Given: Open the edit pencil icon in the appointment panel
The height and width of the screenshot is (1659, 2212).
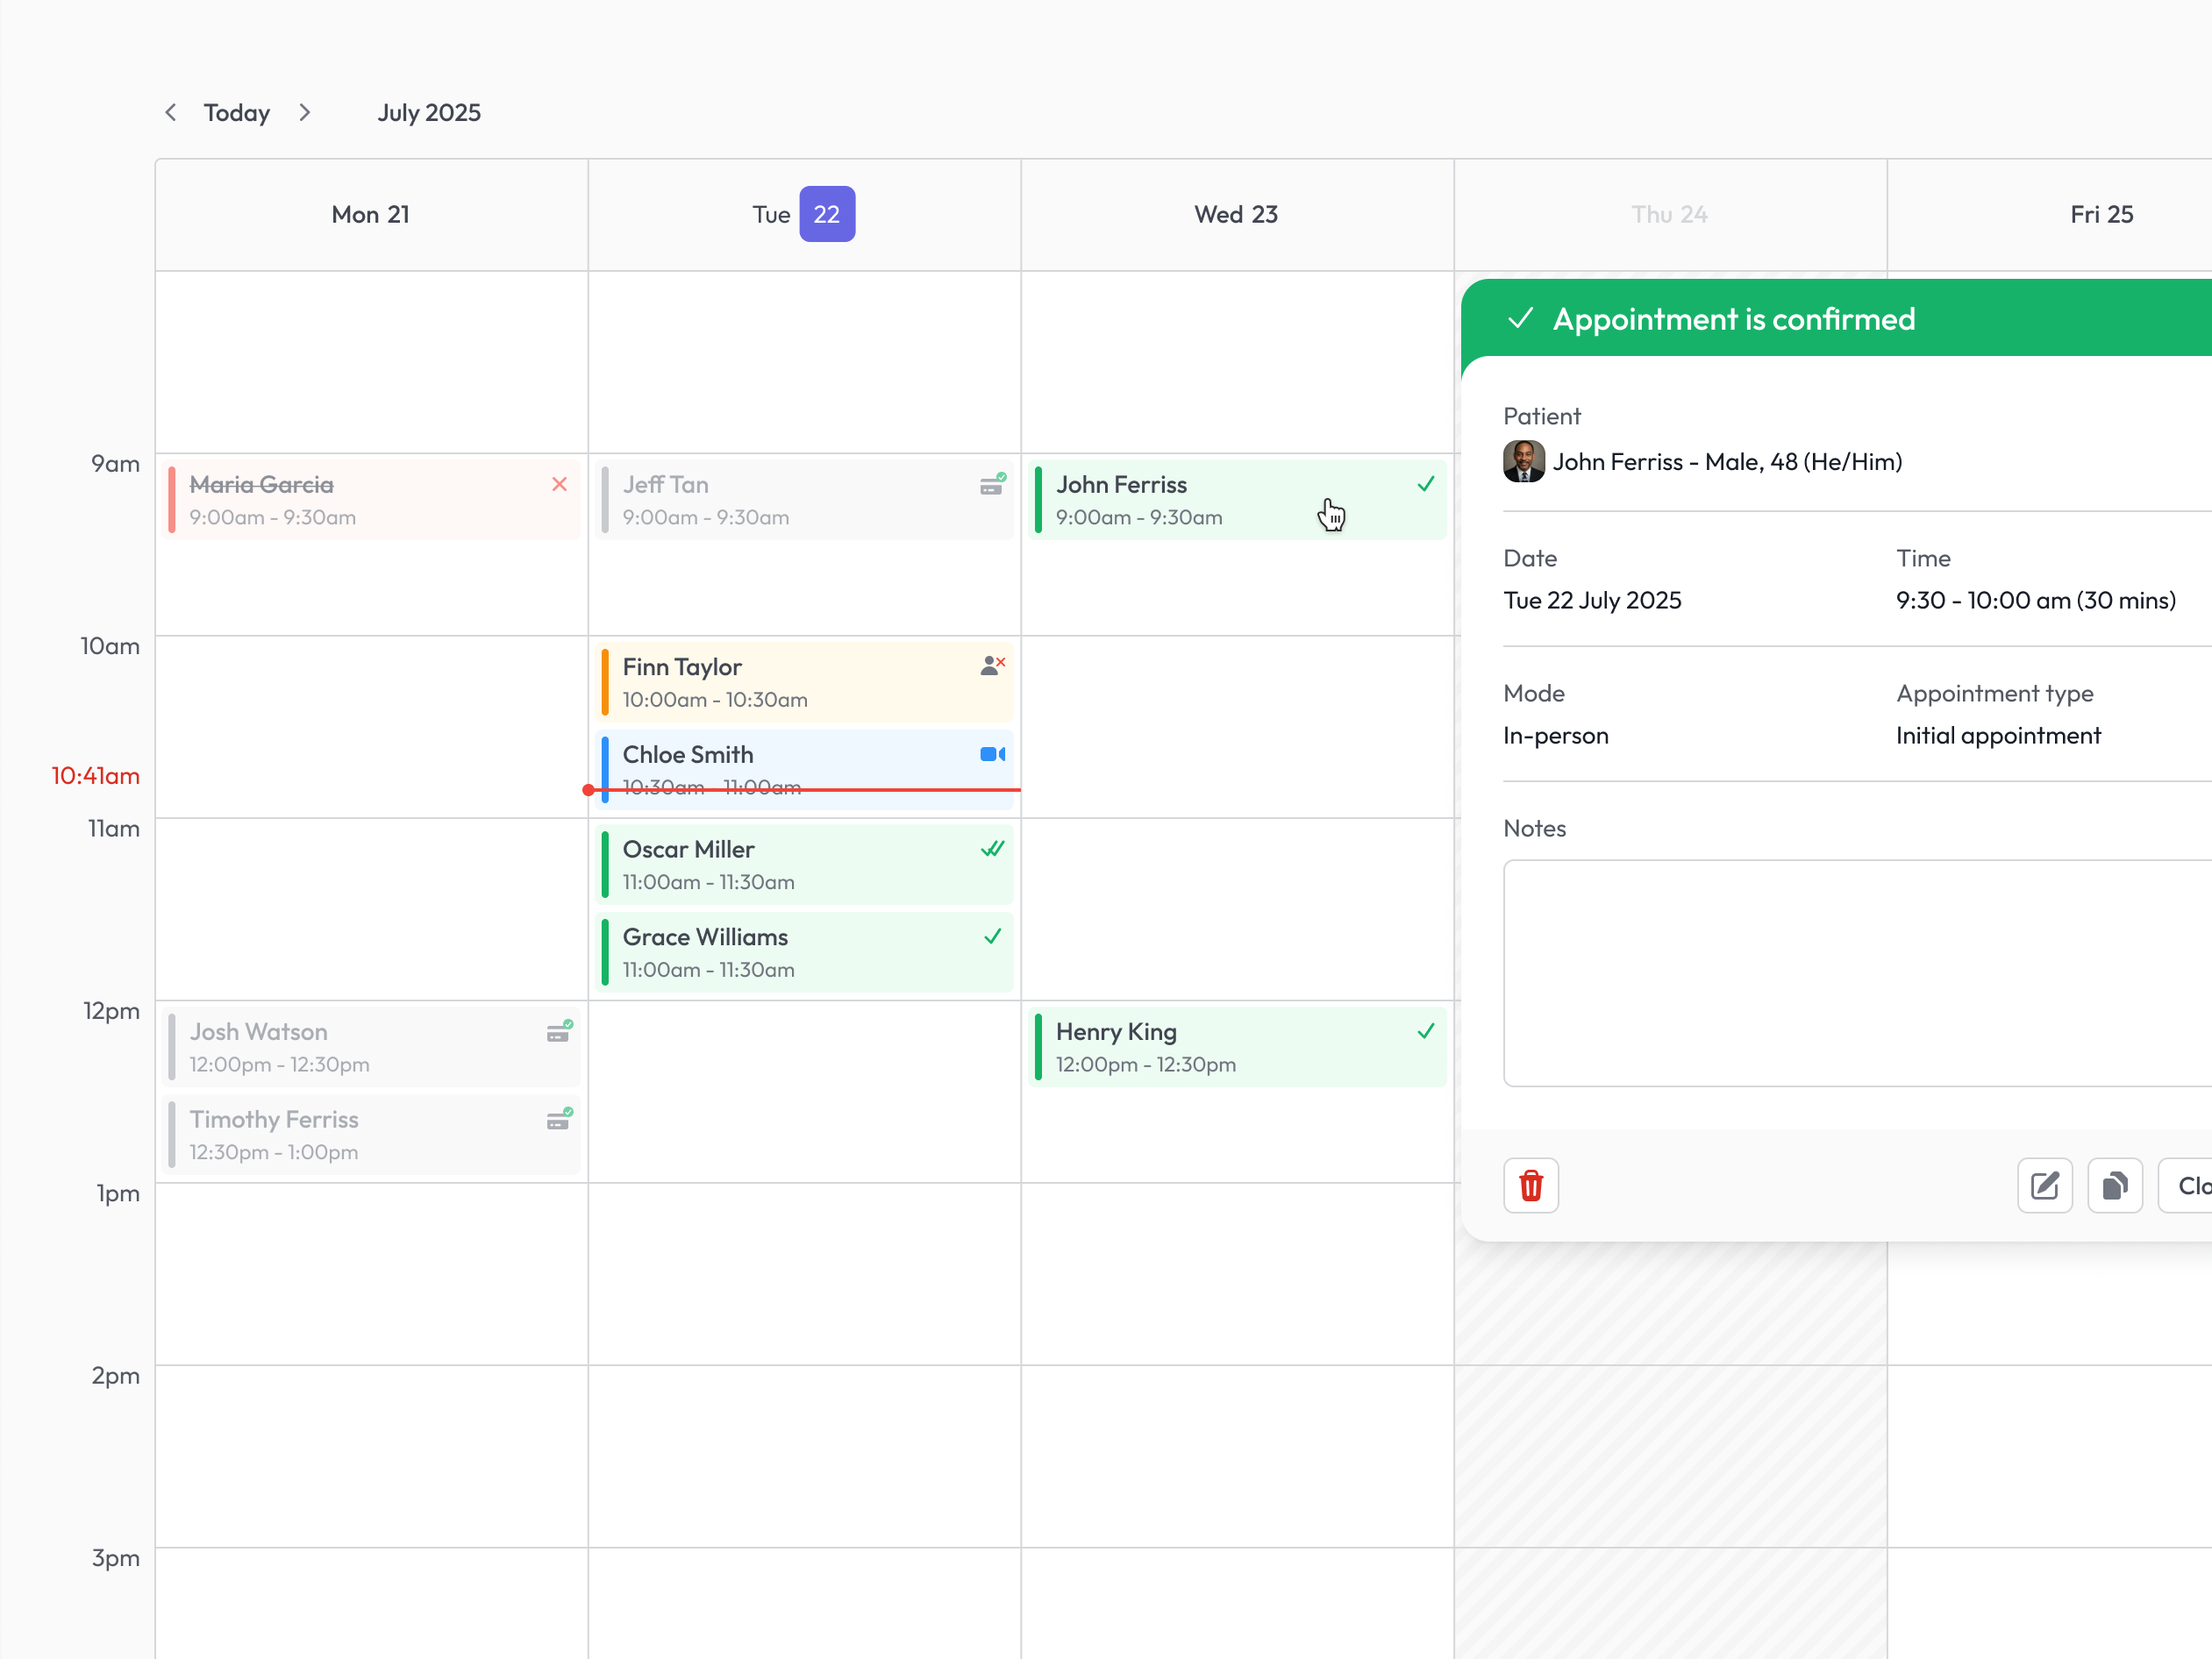Looking at the screenshot, I should point(2044,1185).
